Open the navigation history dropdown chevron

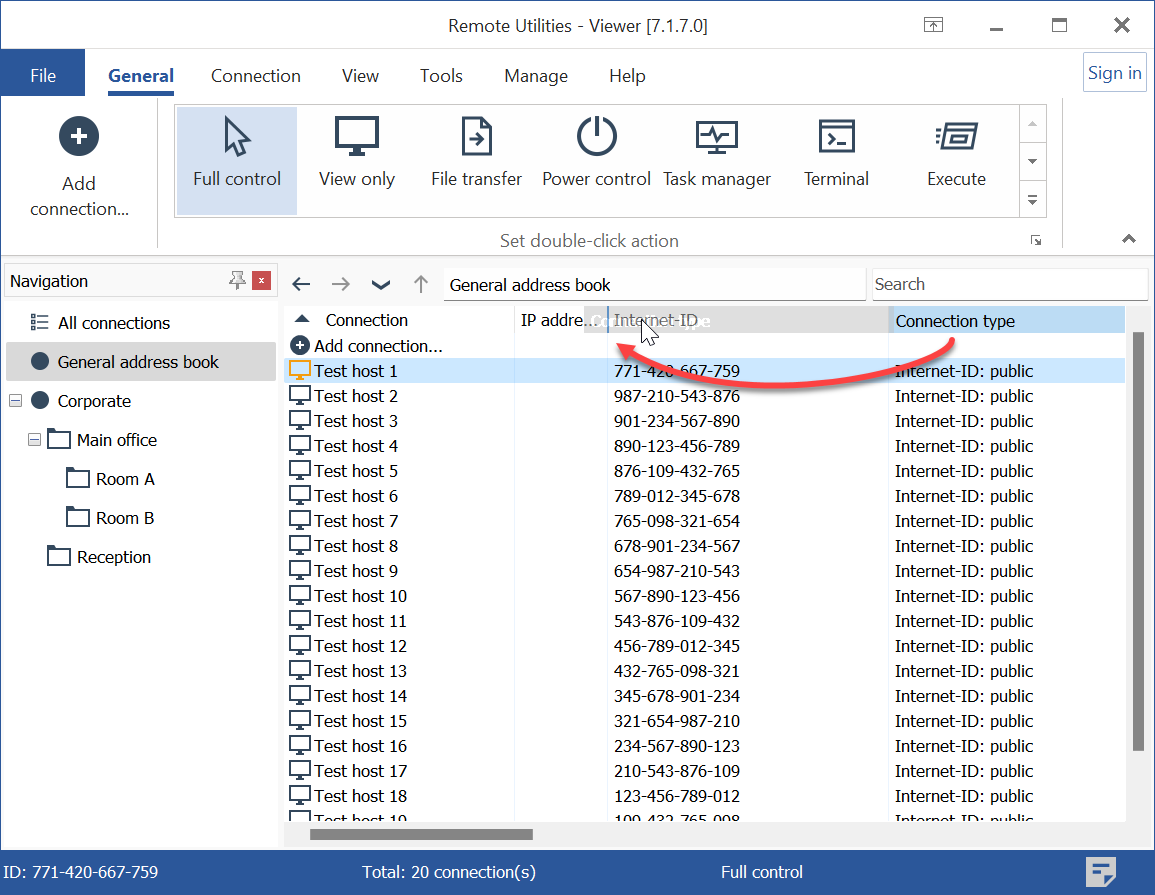(381, 285)
